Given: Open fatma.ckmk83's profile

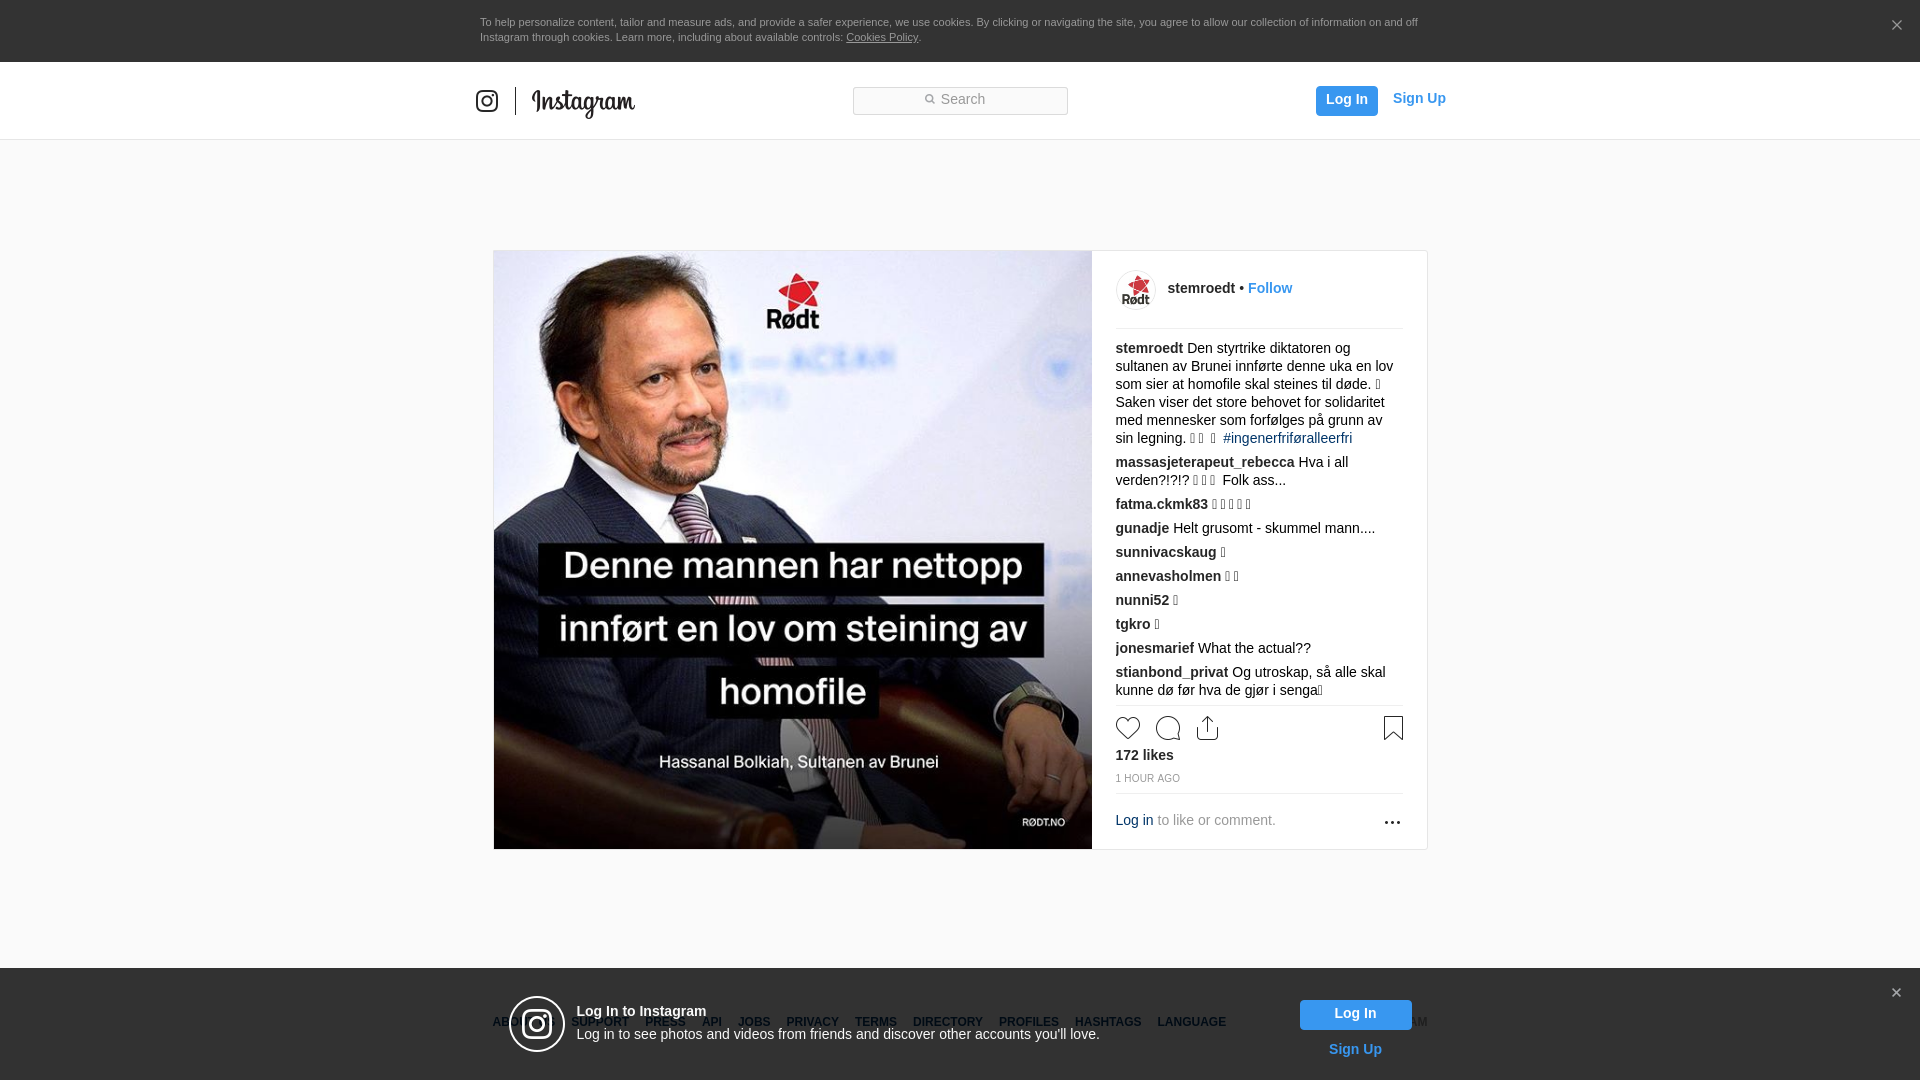Looking at the screenshot, I should (x=1162, y=504).
